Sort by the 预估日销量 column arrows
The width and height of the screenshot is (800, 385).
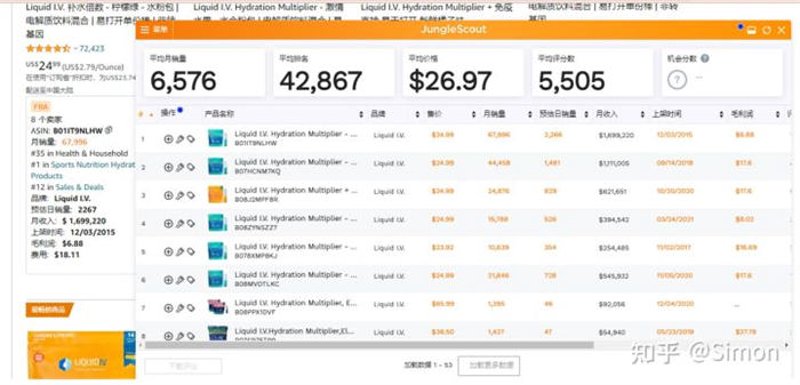[586, 114]
